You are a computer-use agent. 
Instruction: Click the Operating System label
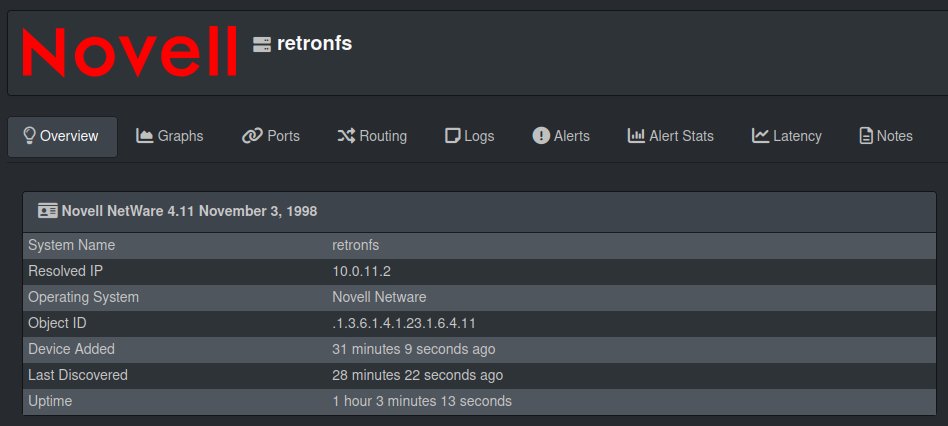coord(83,297)
